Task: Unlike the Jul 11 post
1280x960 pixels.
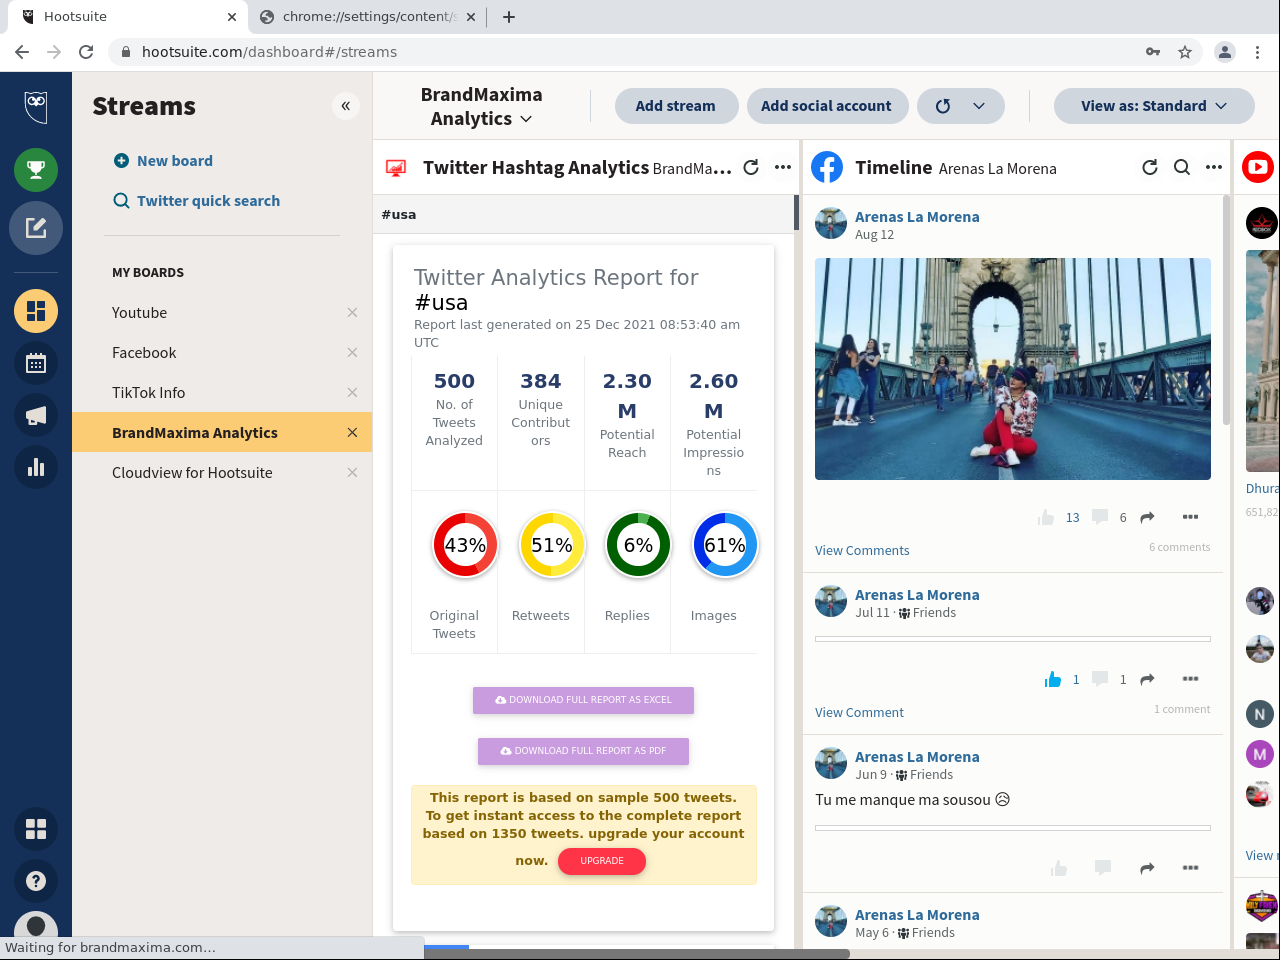Action: click(x=1053, y=679)
